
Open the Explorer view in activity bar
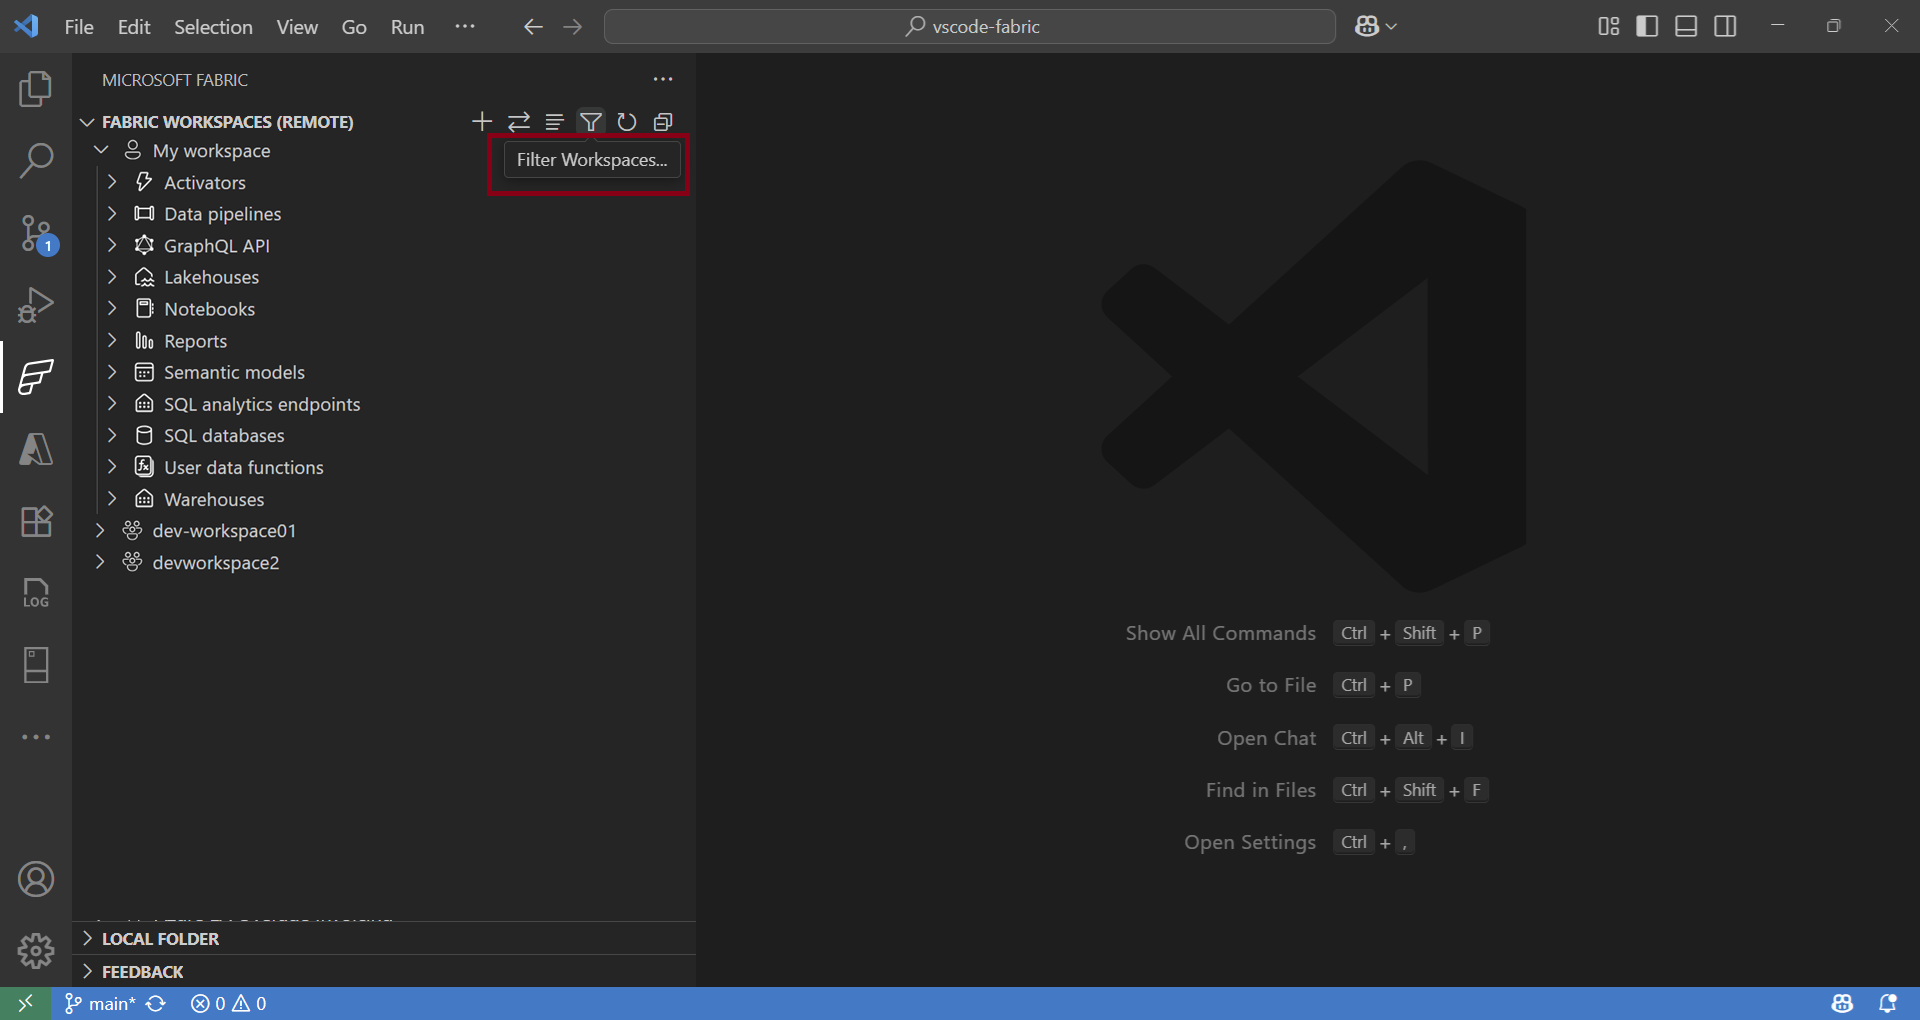[x=36, y=89]
